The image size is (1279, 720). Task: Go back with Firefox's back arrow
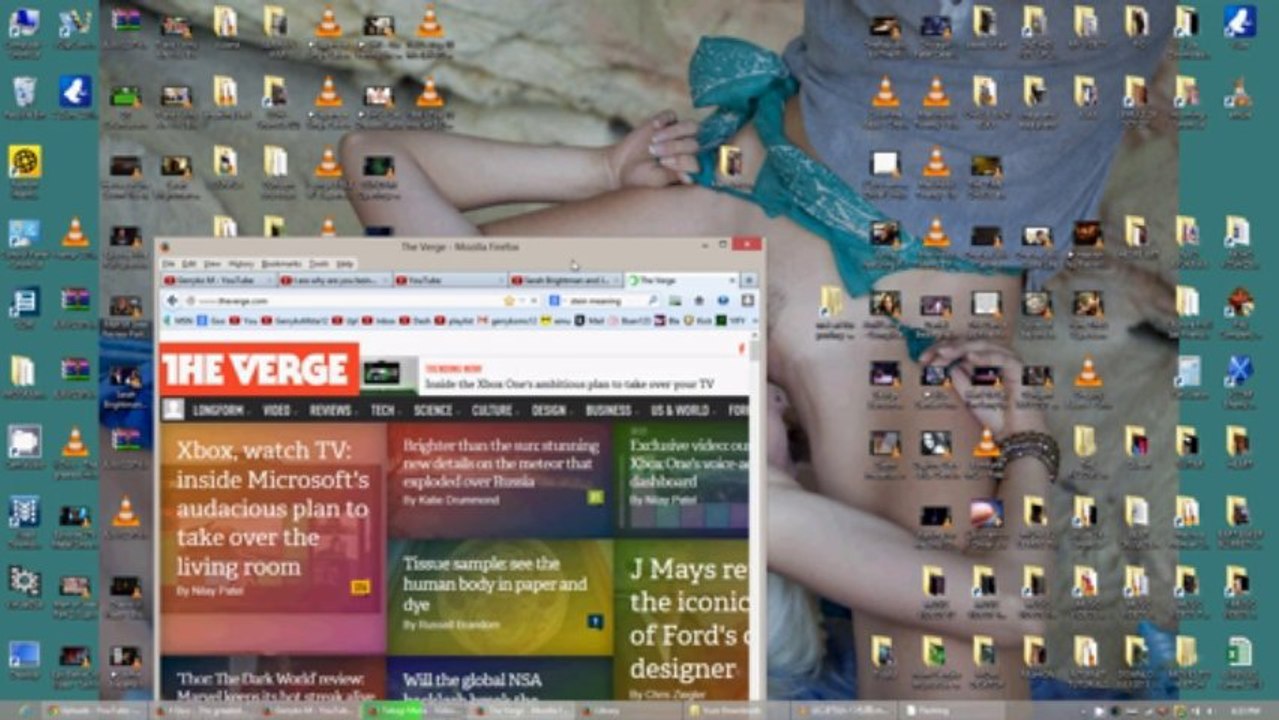172,300
